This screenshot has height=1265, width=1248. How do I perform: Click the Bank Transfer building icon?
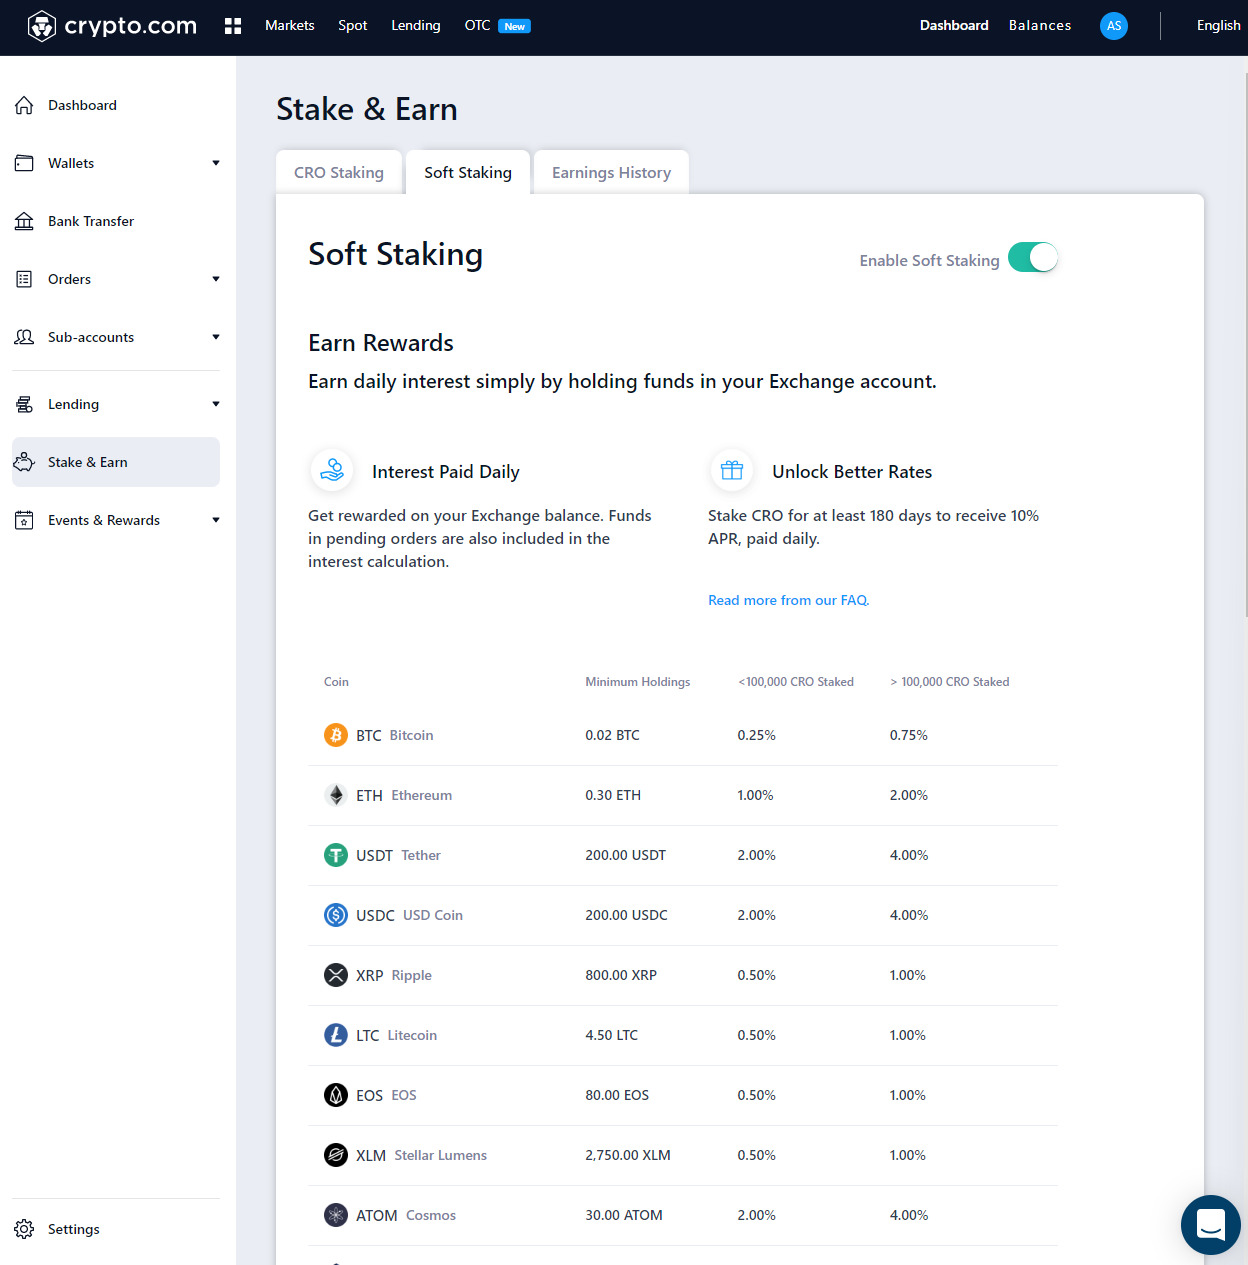pyautogui.click(x=24, y=221)
